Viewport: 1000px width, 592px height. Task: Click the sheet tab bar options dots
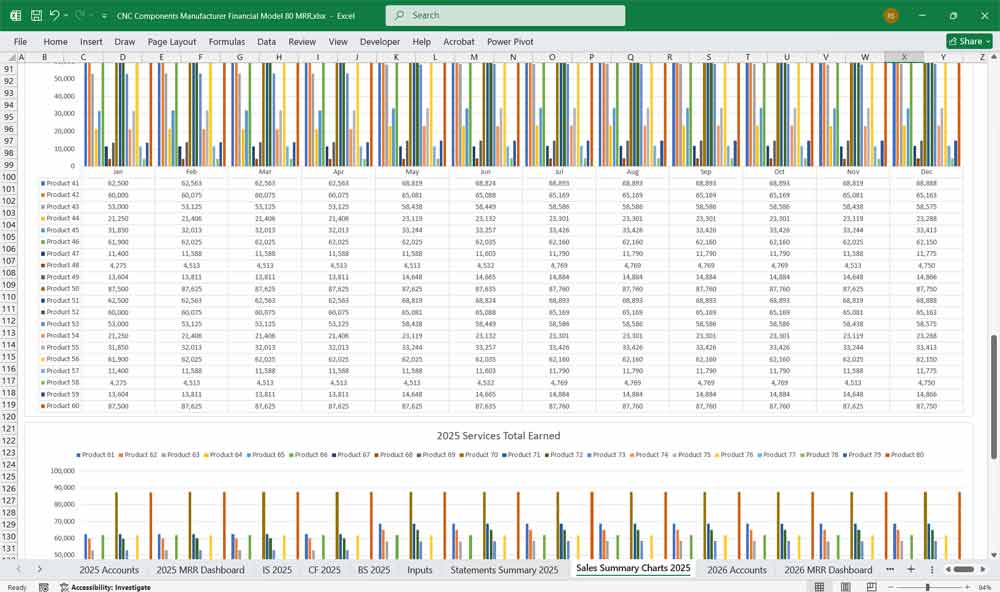pyautogui.click(x=932, y=569)
